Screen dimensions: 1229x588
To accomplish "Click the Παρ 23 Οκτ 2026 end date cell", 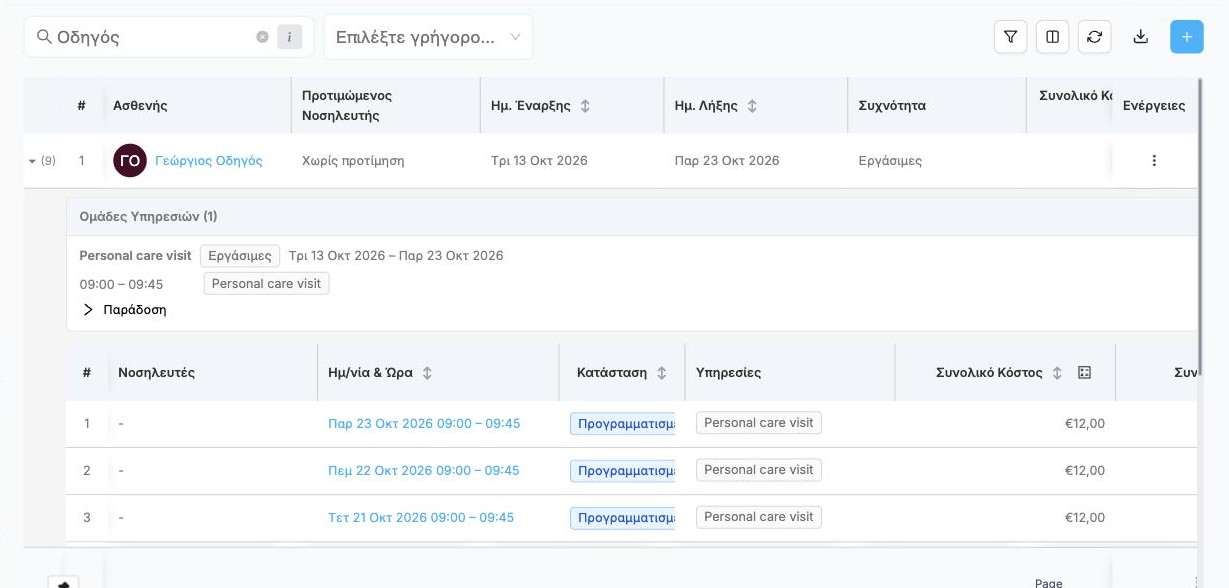I will (x=727, y=160).
